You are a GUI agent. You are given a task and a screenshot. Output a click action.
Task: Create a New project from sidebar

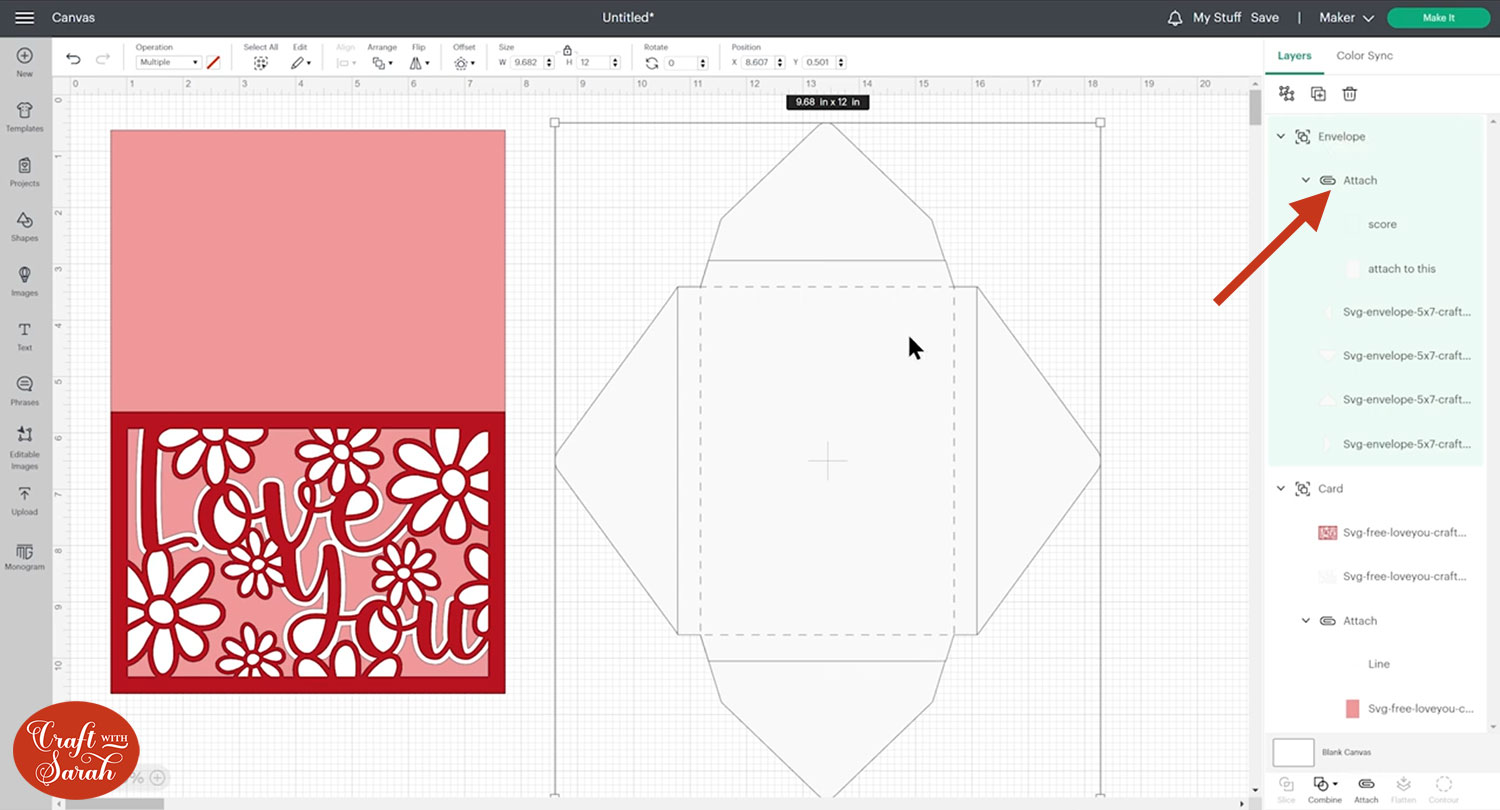(x=24, y=63)
